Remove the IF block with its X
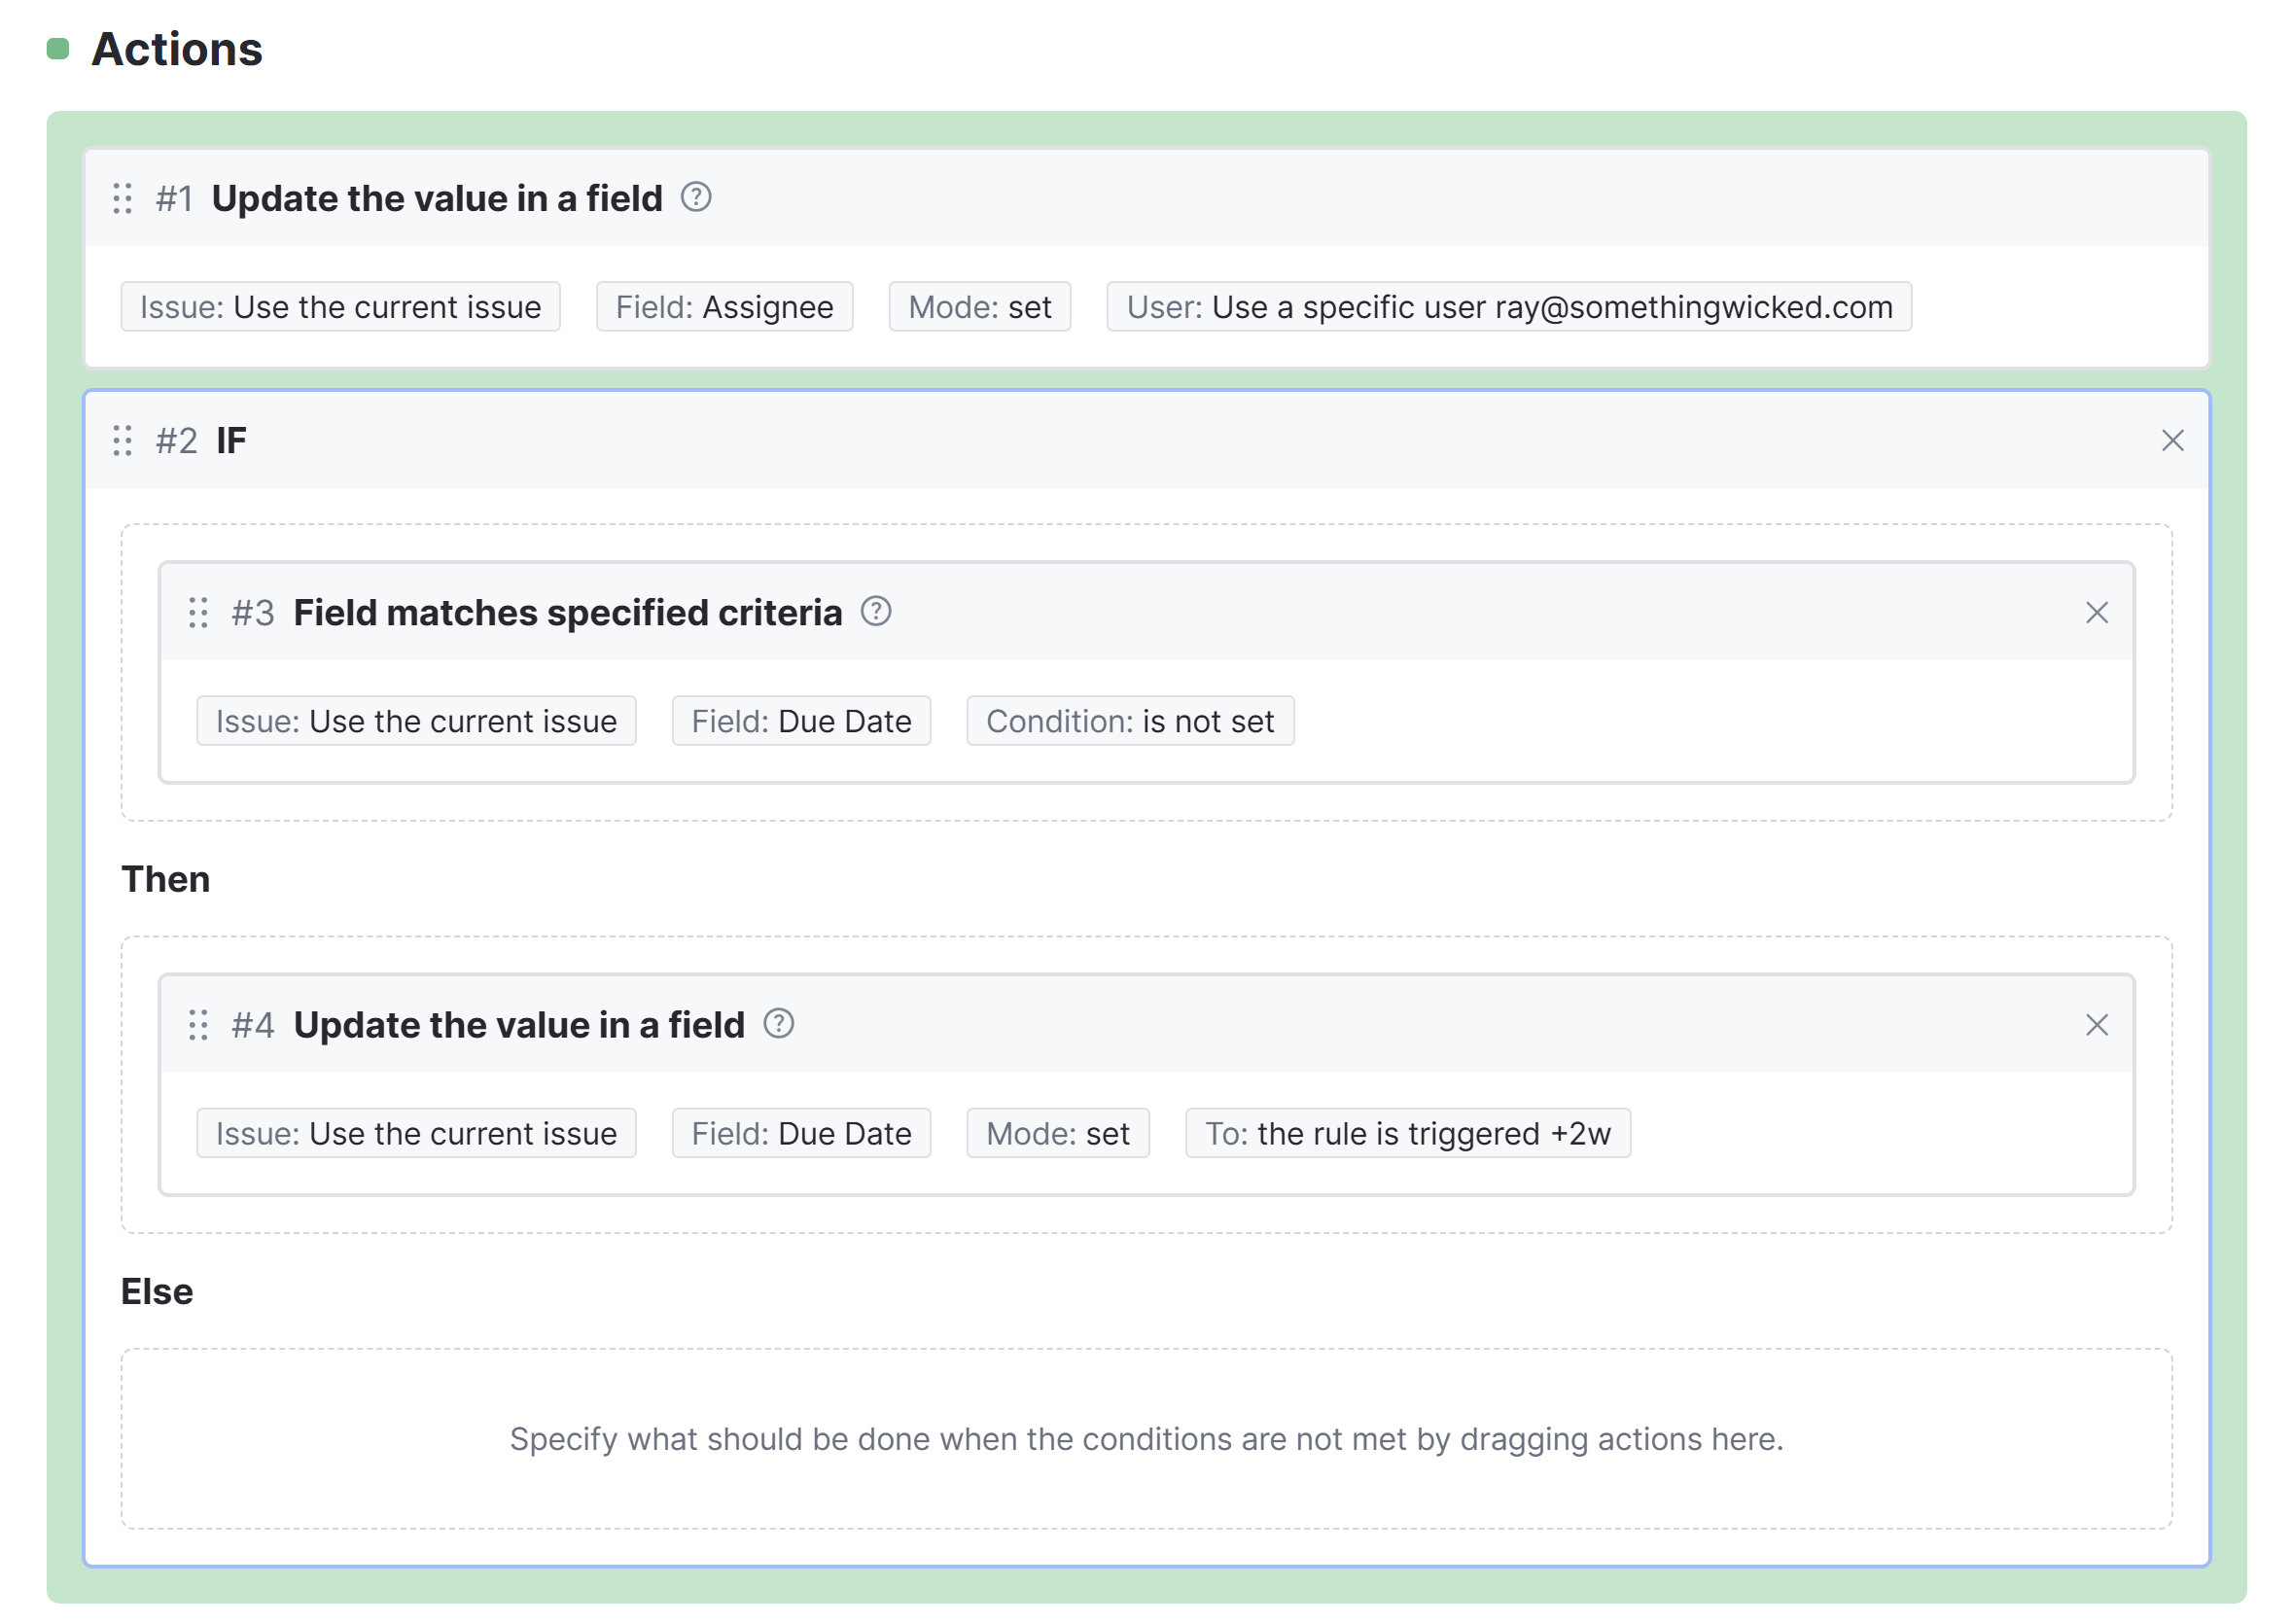This screenshot has height=1624, width=2292. (2174, 441)
